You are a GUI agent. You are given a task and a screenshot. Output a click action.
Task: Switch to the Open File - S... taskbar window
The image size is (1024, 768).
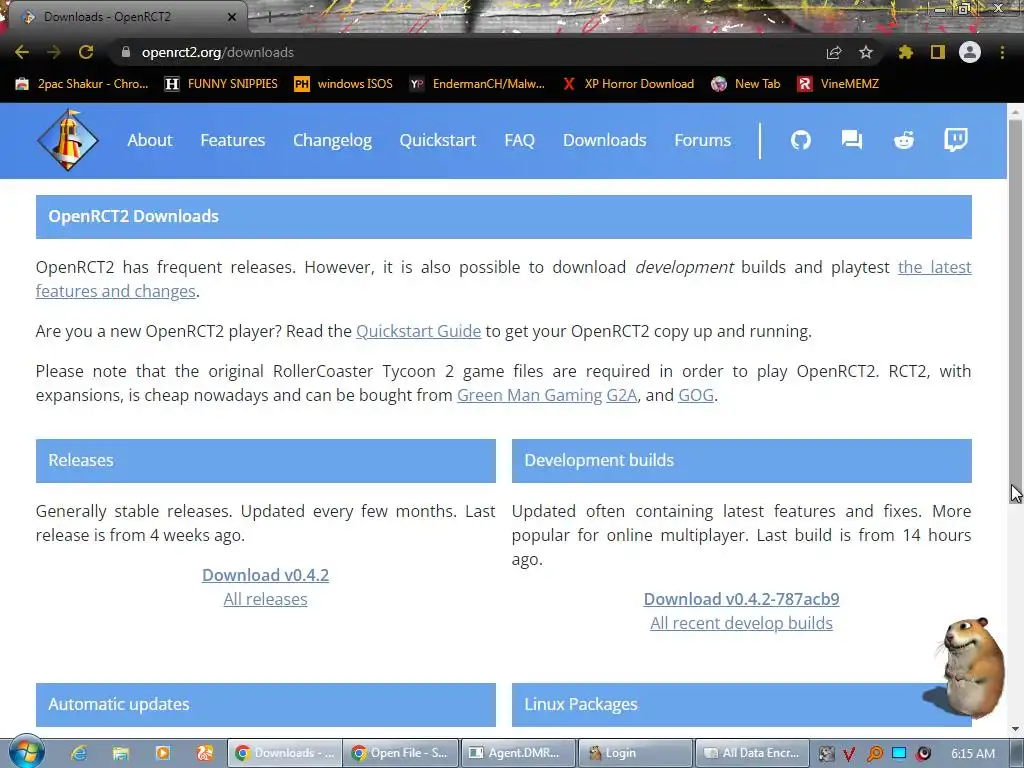[401, 753]
